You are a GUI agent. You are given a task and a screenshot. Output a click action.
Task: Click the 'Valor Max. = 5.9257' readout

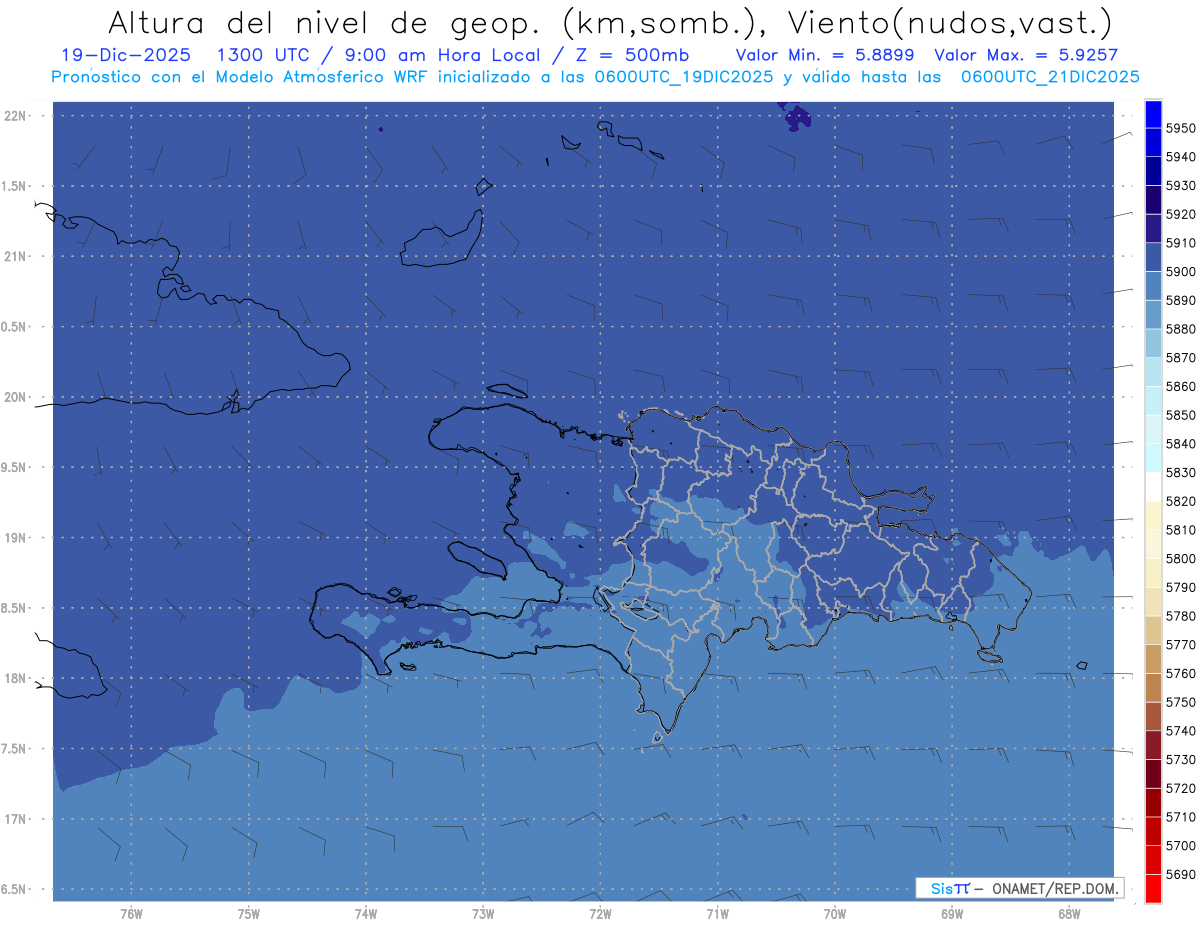[x=1025, y=55]
